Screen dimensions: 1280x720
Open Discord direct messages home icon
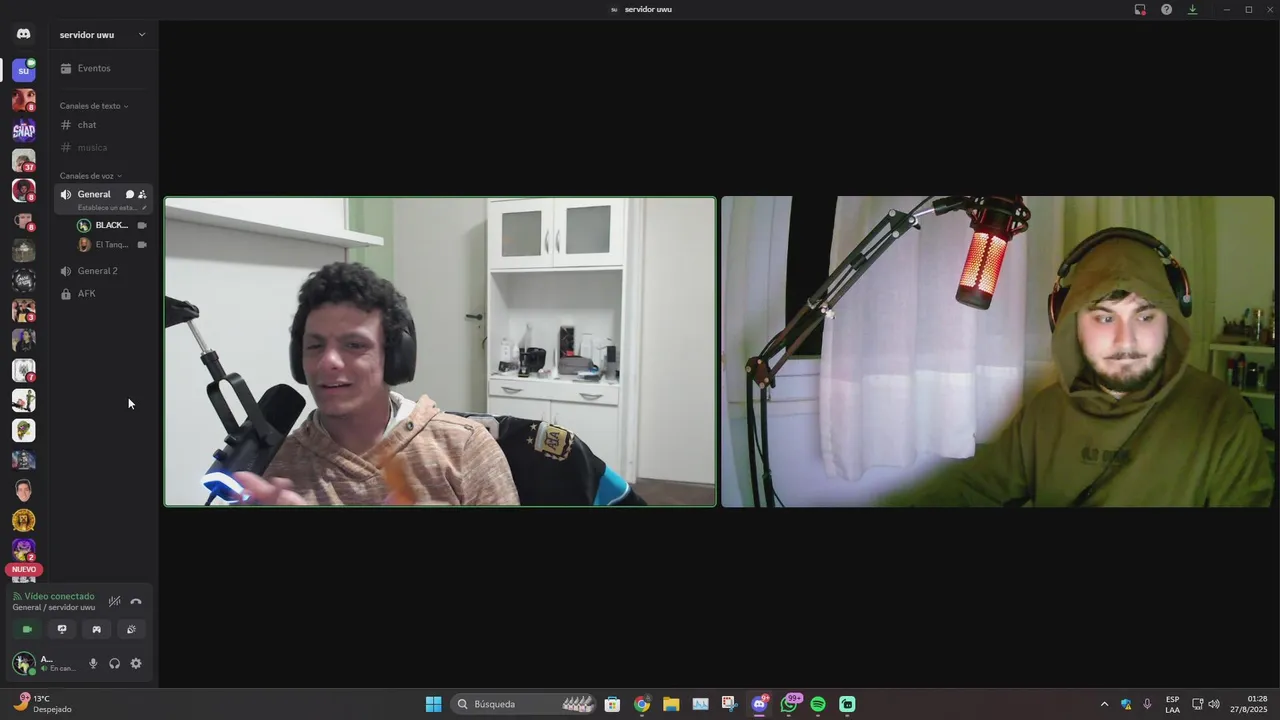click(x=23, y=34)
